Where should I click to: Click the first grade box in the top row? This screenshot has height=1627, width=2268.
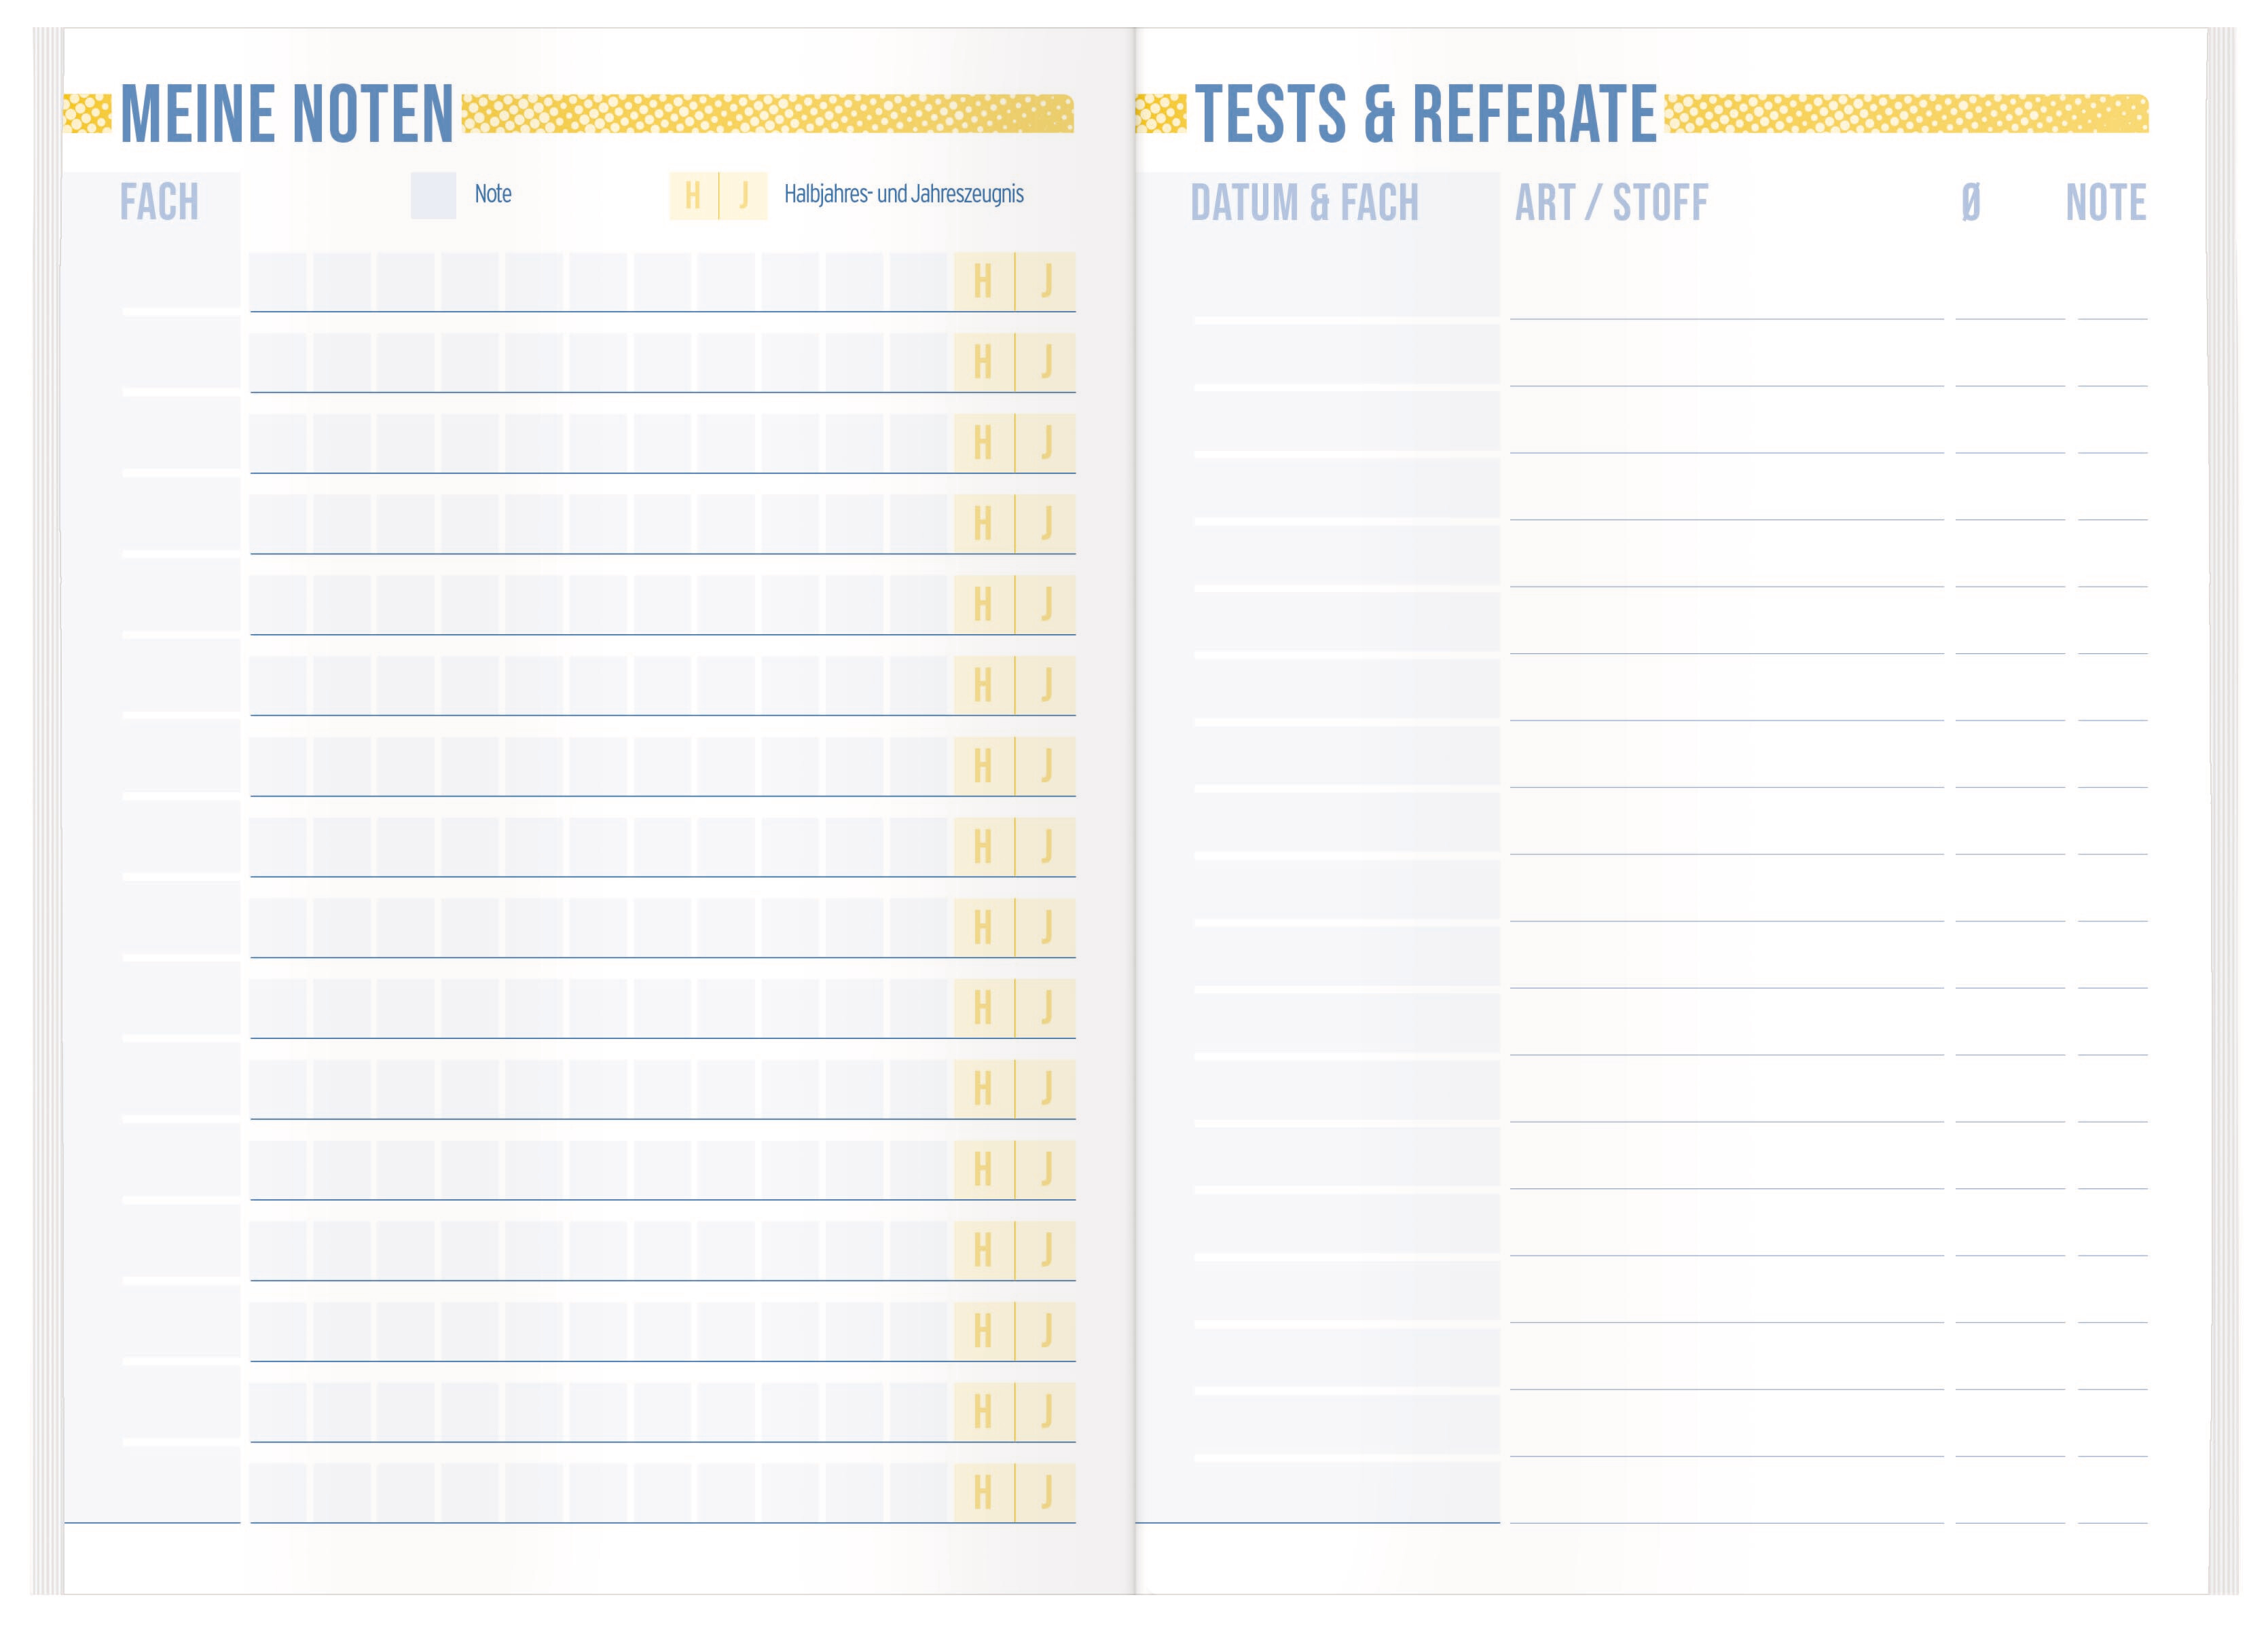pos(279,281)
